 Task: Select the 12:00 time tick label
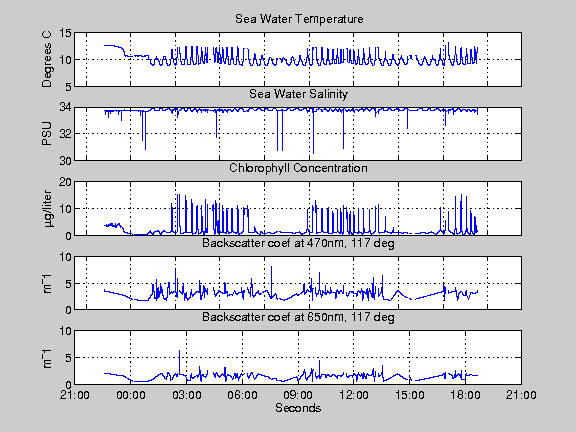pos(354,395)
